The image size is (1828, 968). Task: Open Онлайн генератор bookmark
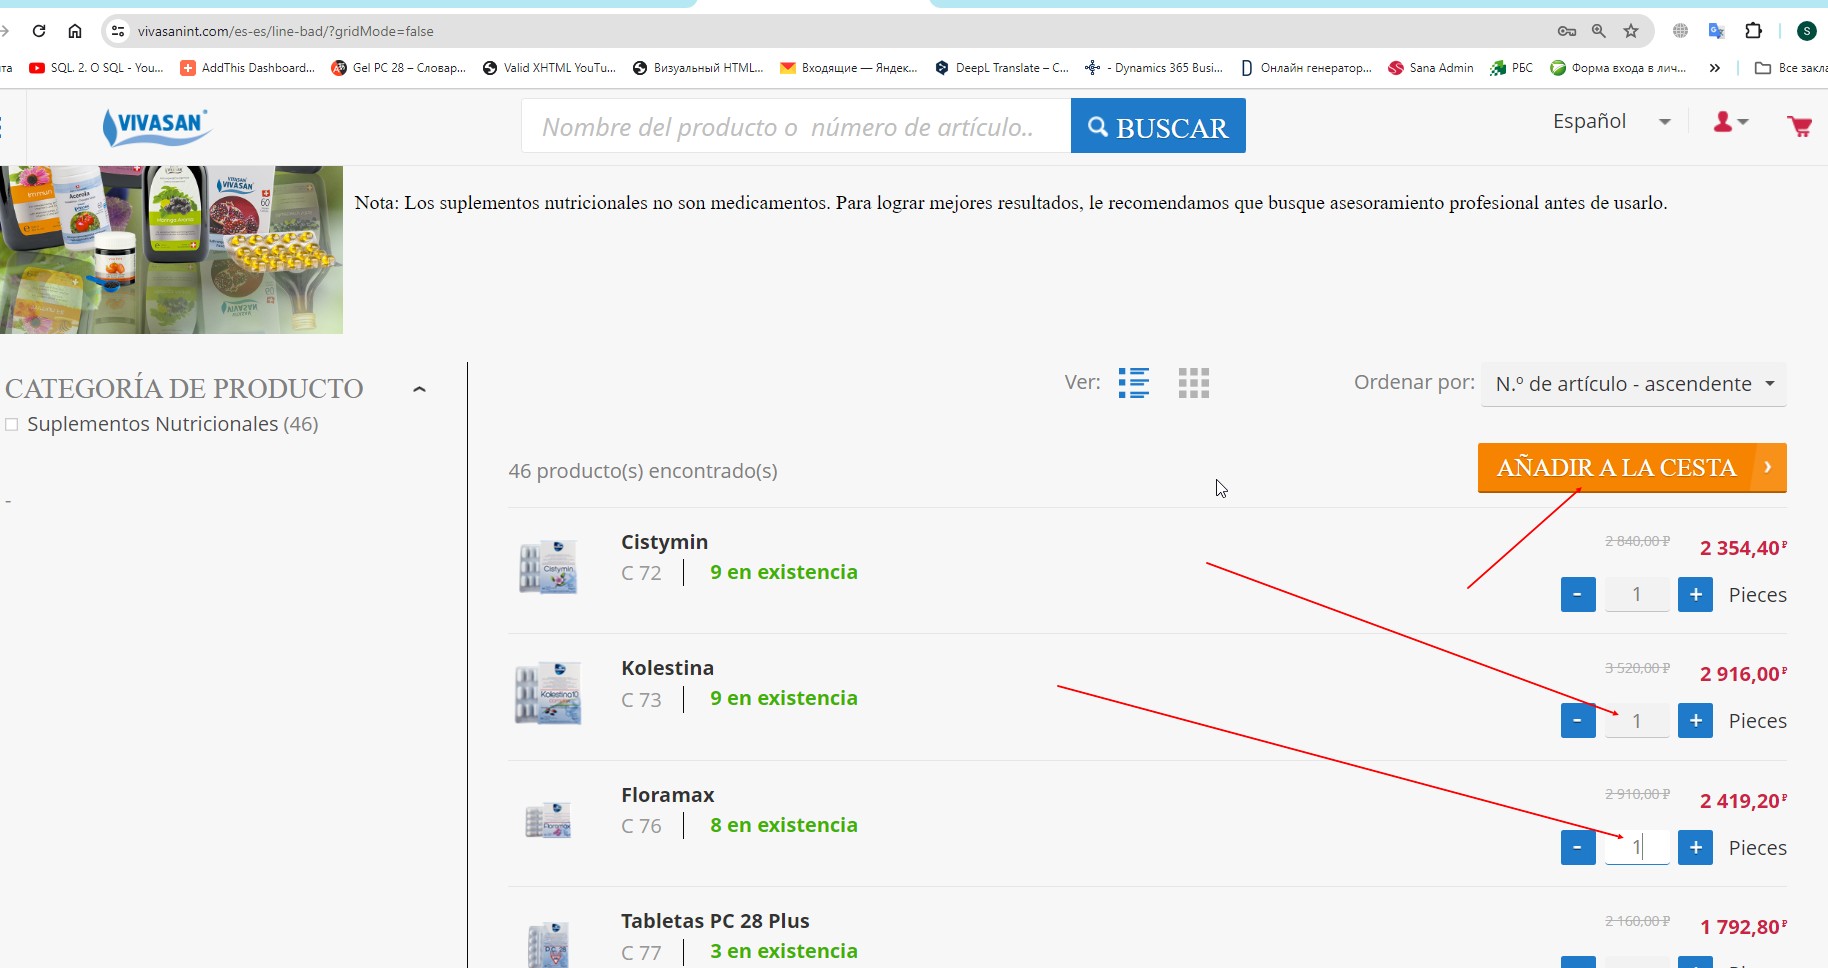[1306, 68]
